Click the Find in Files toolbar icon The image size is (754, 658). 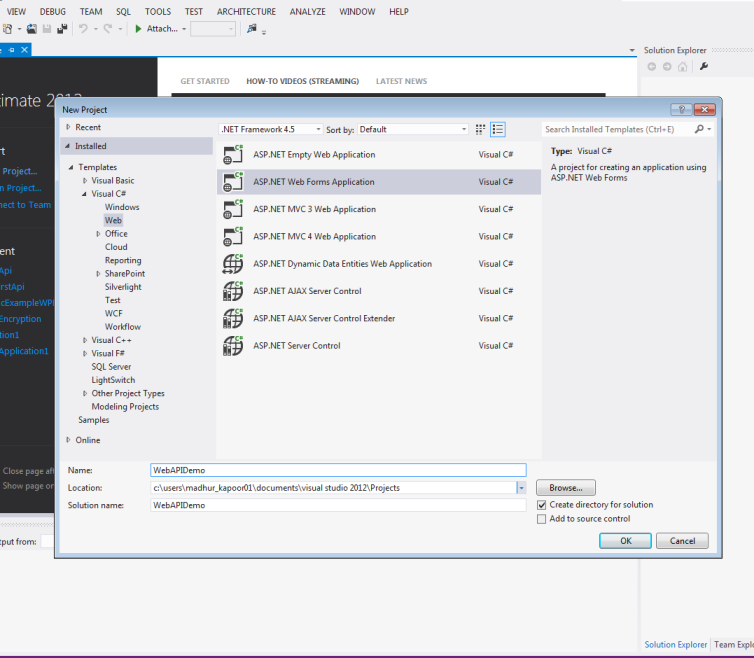[251, 29]
